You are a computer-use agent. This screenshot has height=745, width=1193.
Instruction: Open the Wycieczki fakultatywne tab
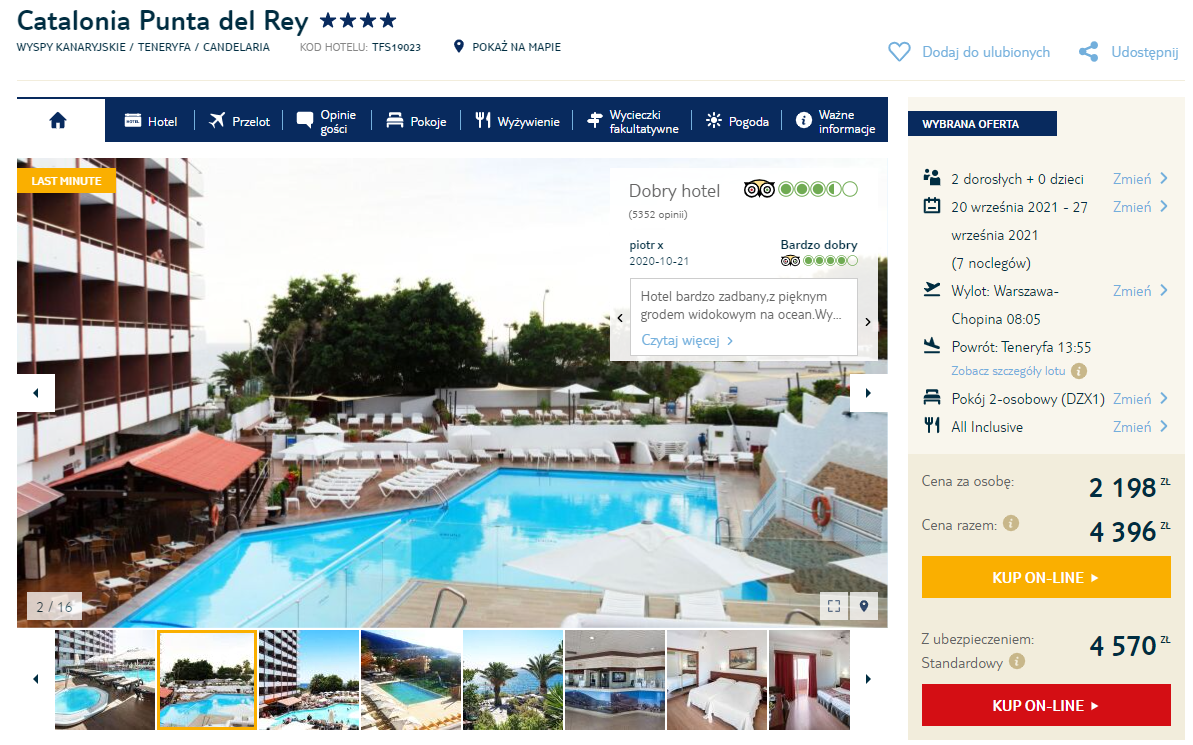(x=633, y=121)
